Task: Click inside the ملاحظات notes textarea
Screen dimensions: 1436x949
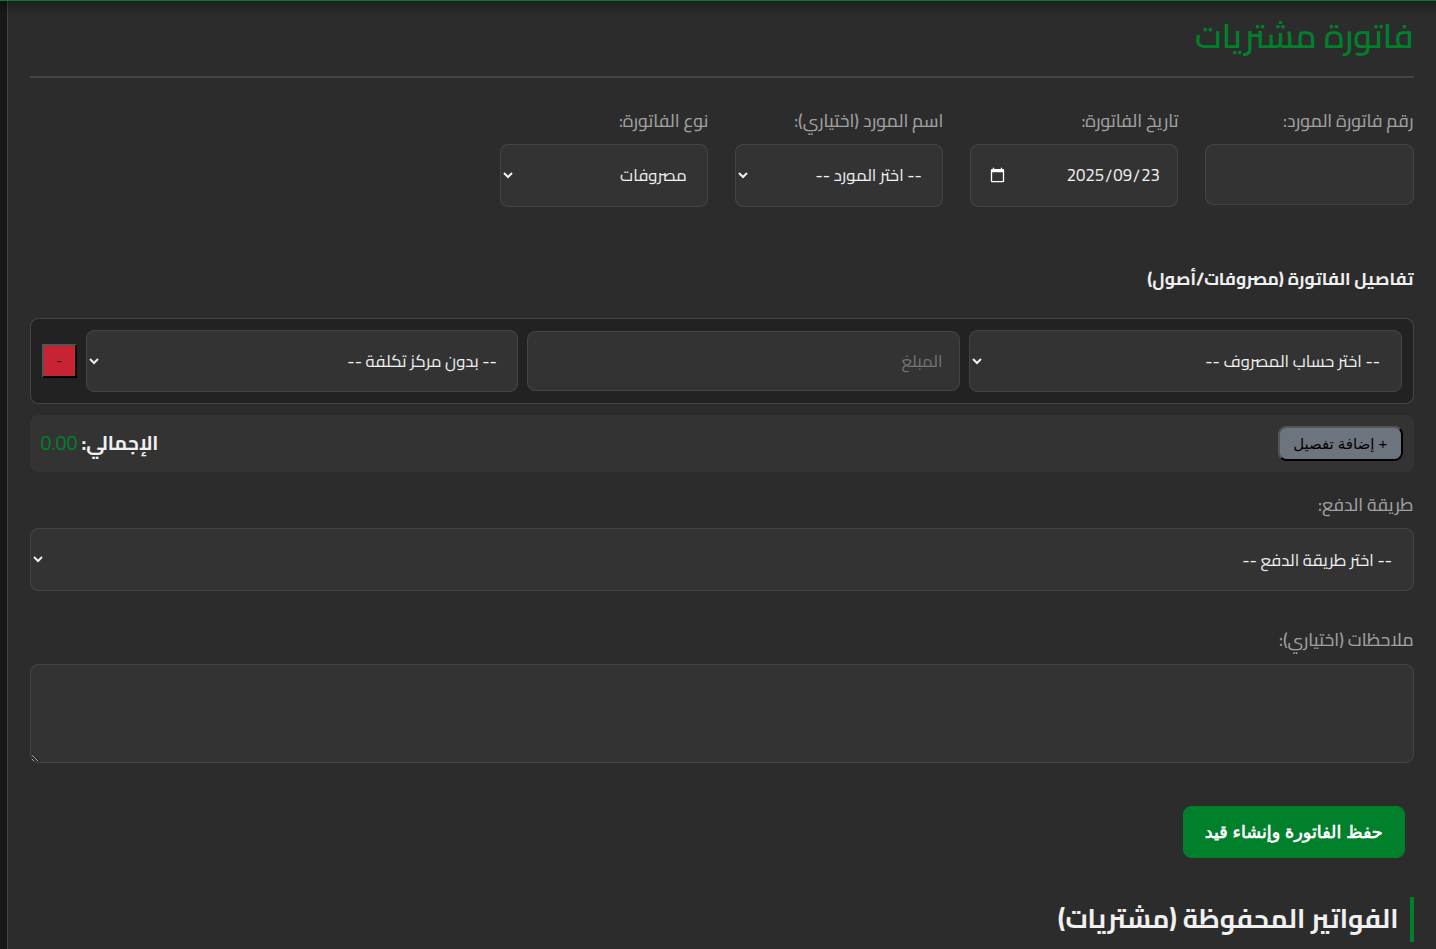Action: click(721, 713)
